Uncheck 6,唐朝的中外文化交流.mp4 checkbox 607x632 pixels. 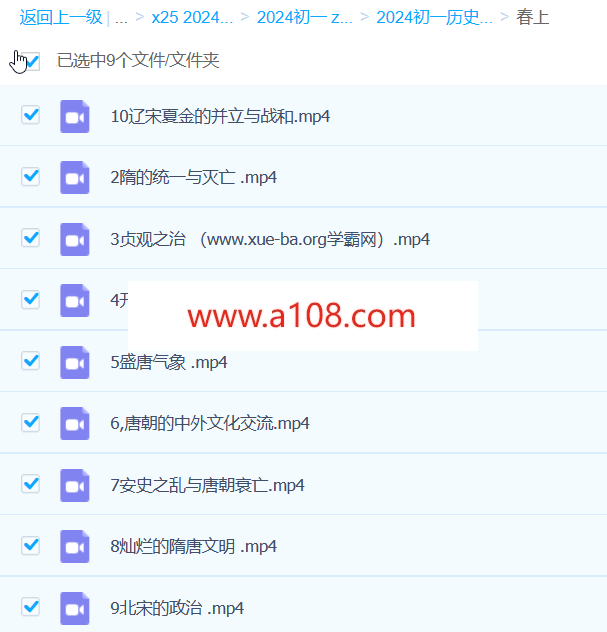(x=31, y=422)
